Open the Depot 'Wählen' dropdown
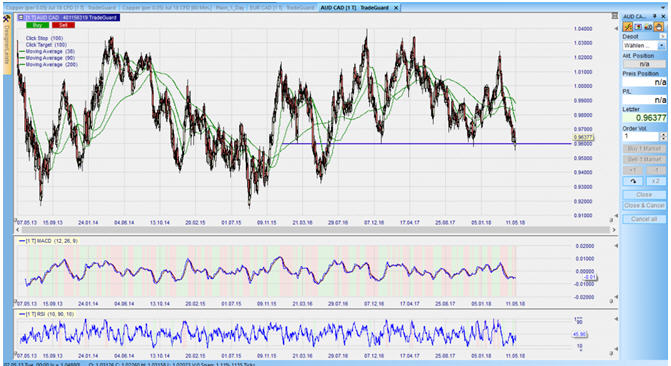 coord(662,45)
